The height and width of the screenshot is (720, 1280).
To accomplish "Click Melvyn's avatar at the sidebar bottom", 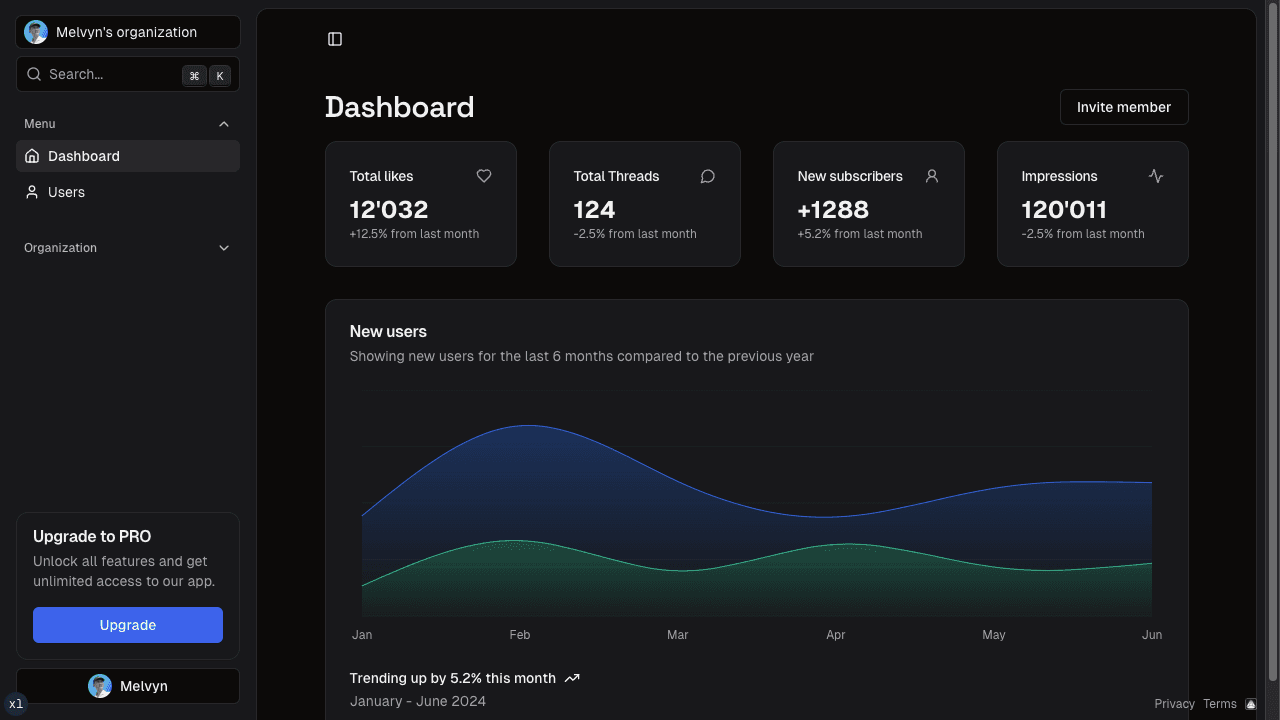I will click(x=100, y=686).
